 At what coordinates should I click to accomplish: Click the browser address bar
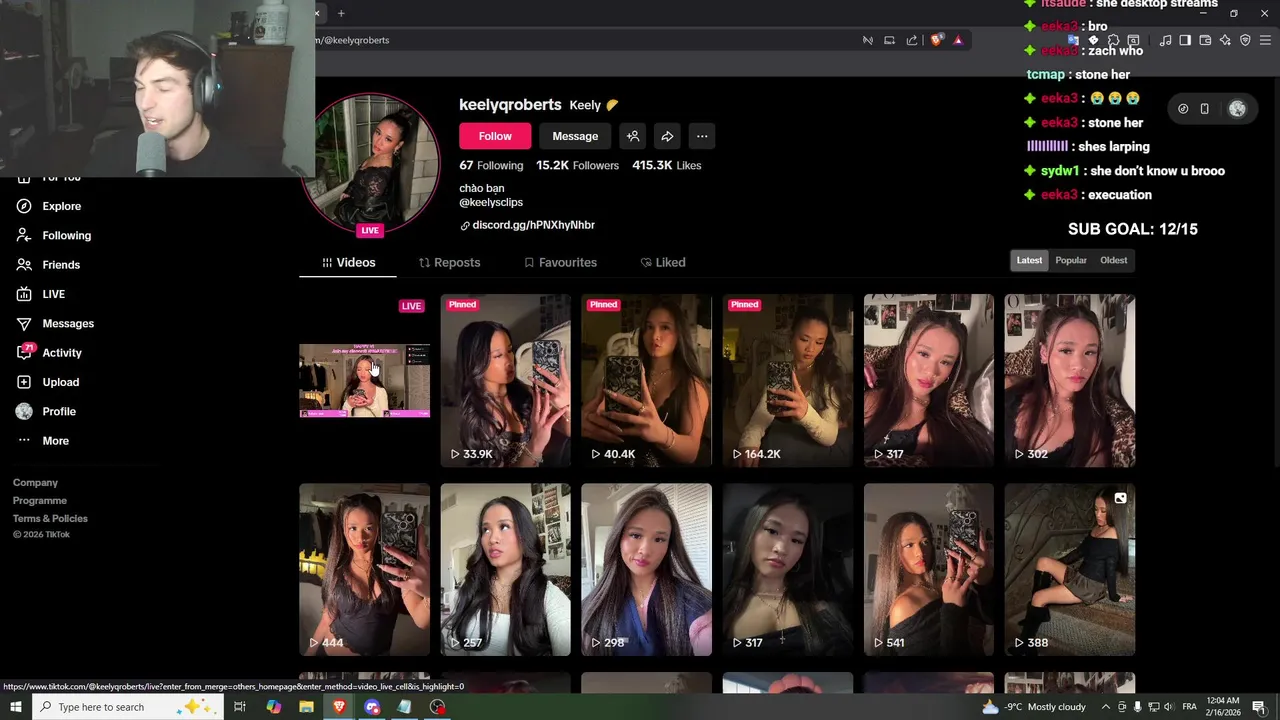pos(580,40)
